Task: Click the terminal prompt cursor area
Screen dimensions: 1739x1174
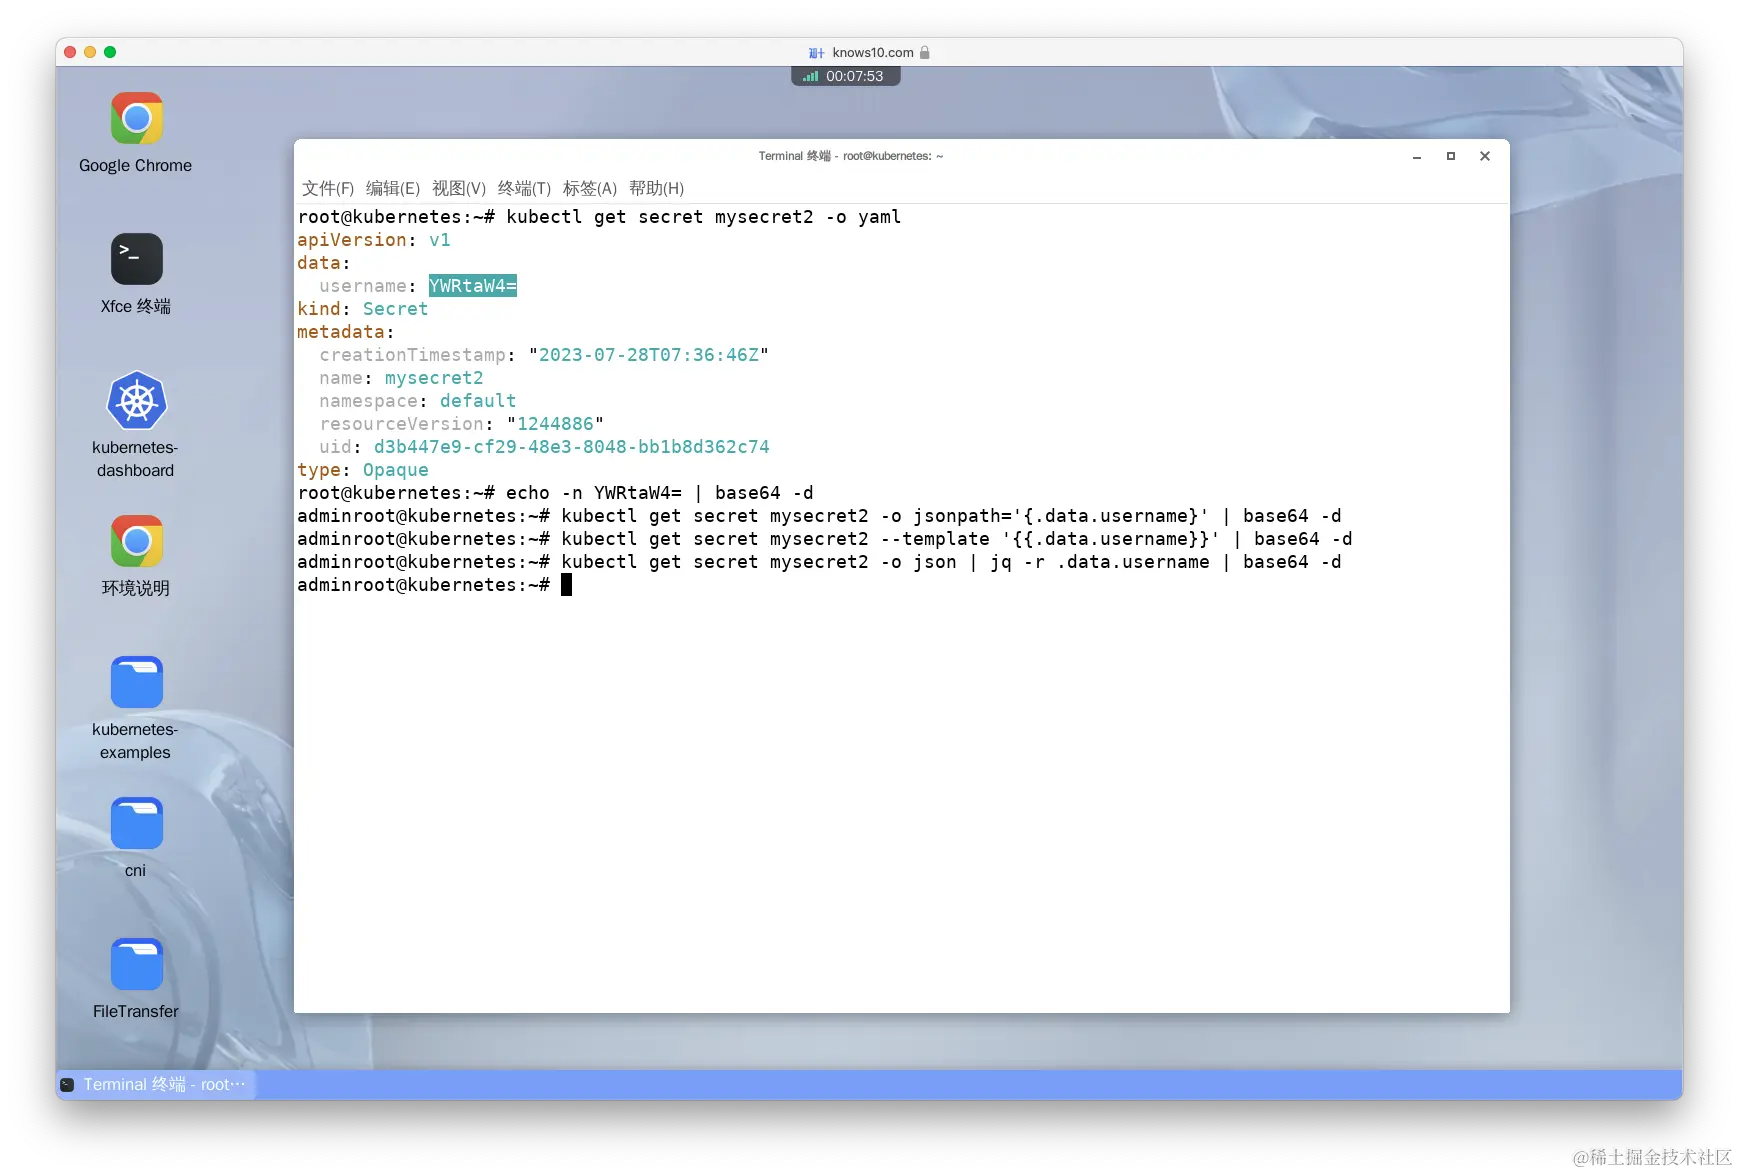Action: pyautogui.click(x=566, y=585)
